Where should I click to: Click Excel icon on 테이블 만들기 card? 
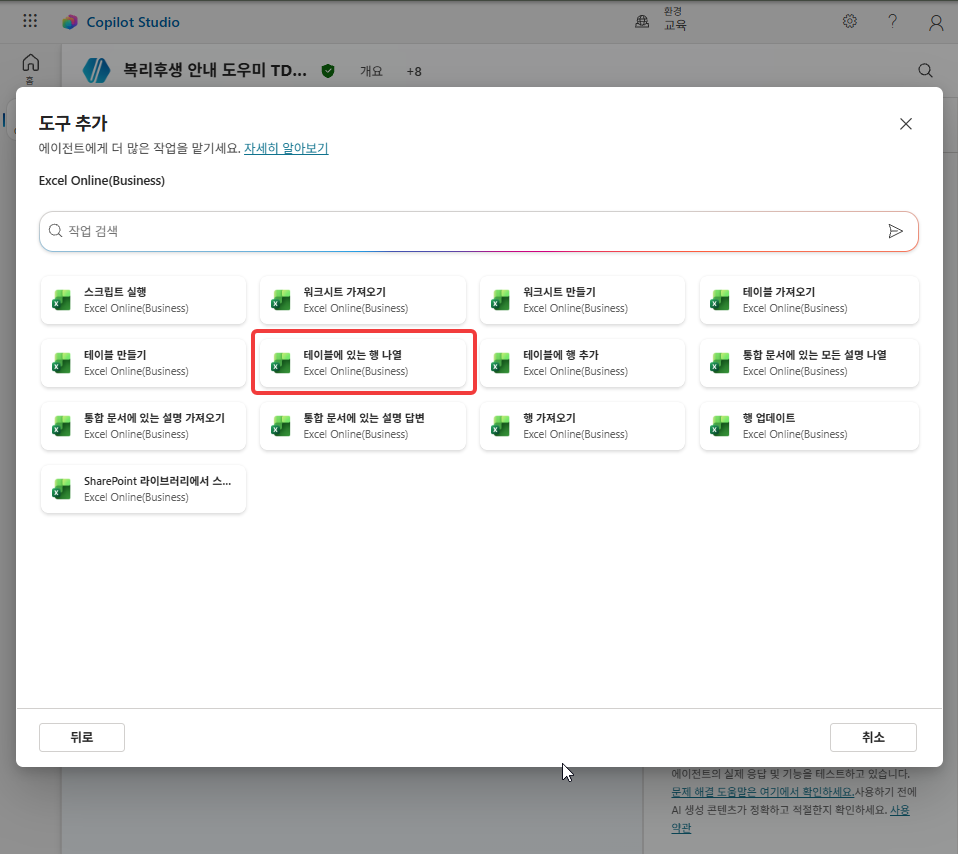61,363
